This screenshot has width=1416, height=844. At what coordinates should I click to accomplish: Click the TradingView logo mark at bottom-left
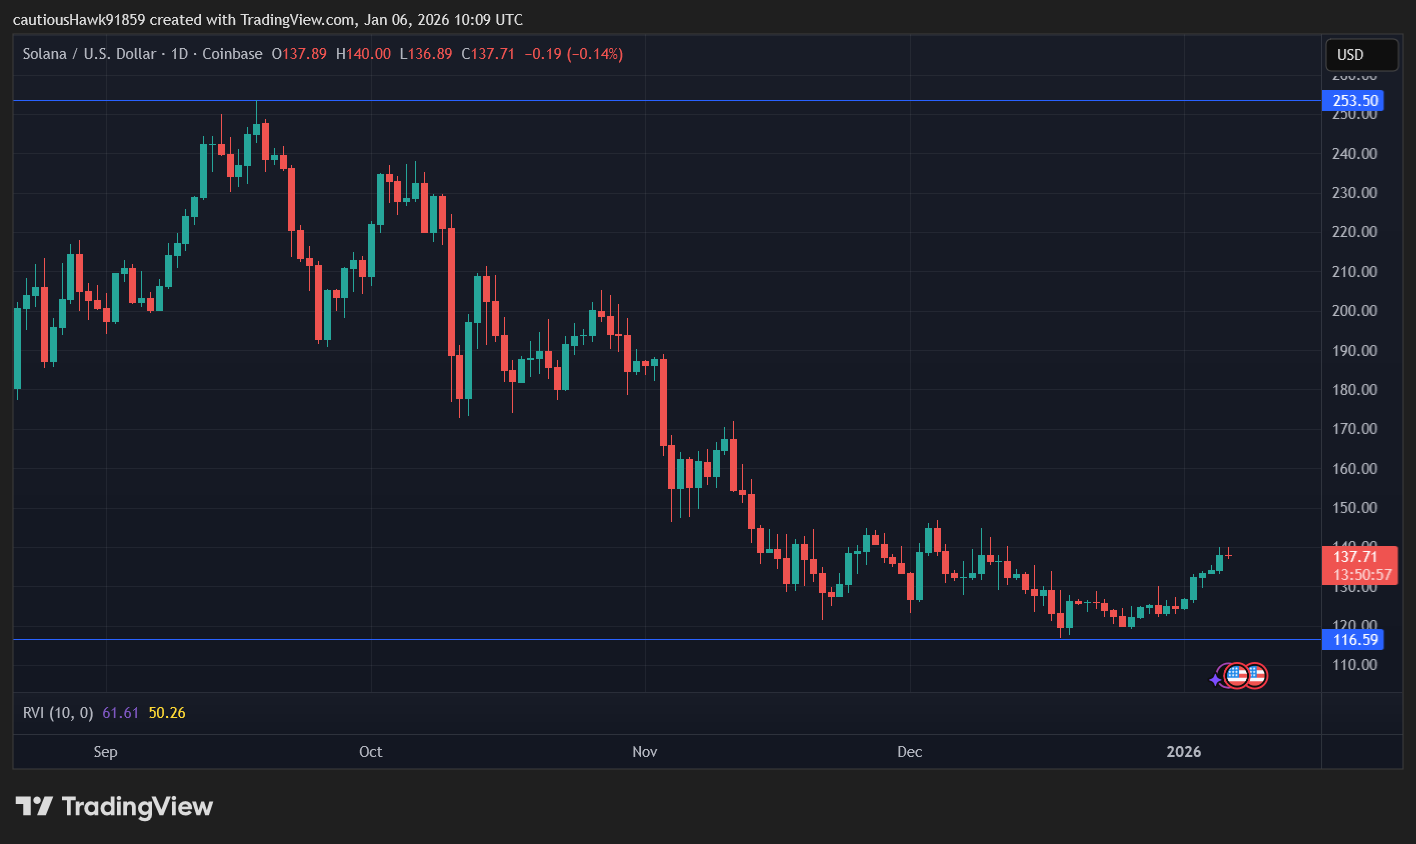click(34, 806)
